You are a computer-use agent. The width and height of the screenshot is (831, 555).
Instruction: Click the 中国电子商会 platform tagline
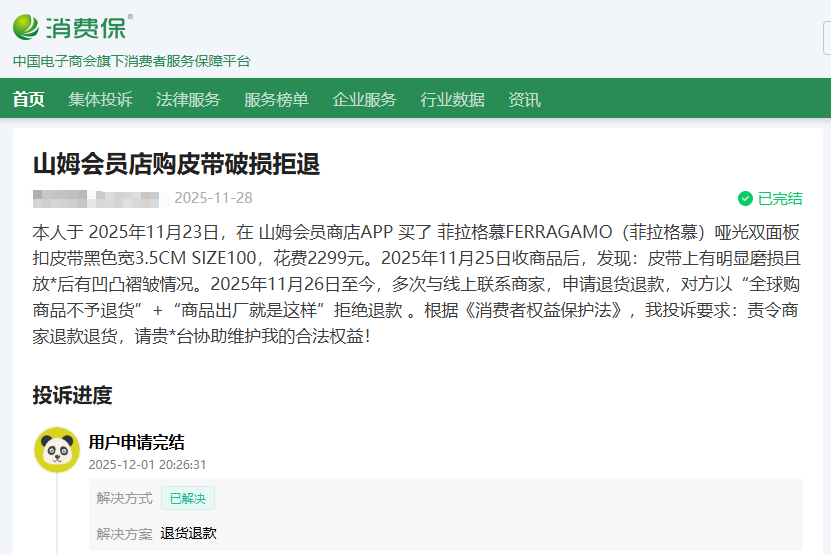click(x=131, y=61)
